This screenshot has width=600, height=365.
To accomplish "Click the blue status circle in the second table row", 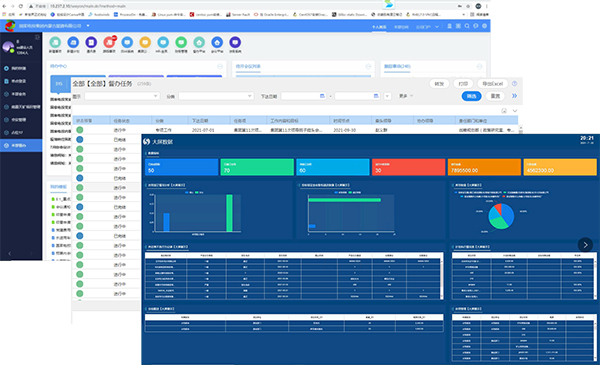I will (x=80, y=140).
